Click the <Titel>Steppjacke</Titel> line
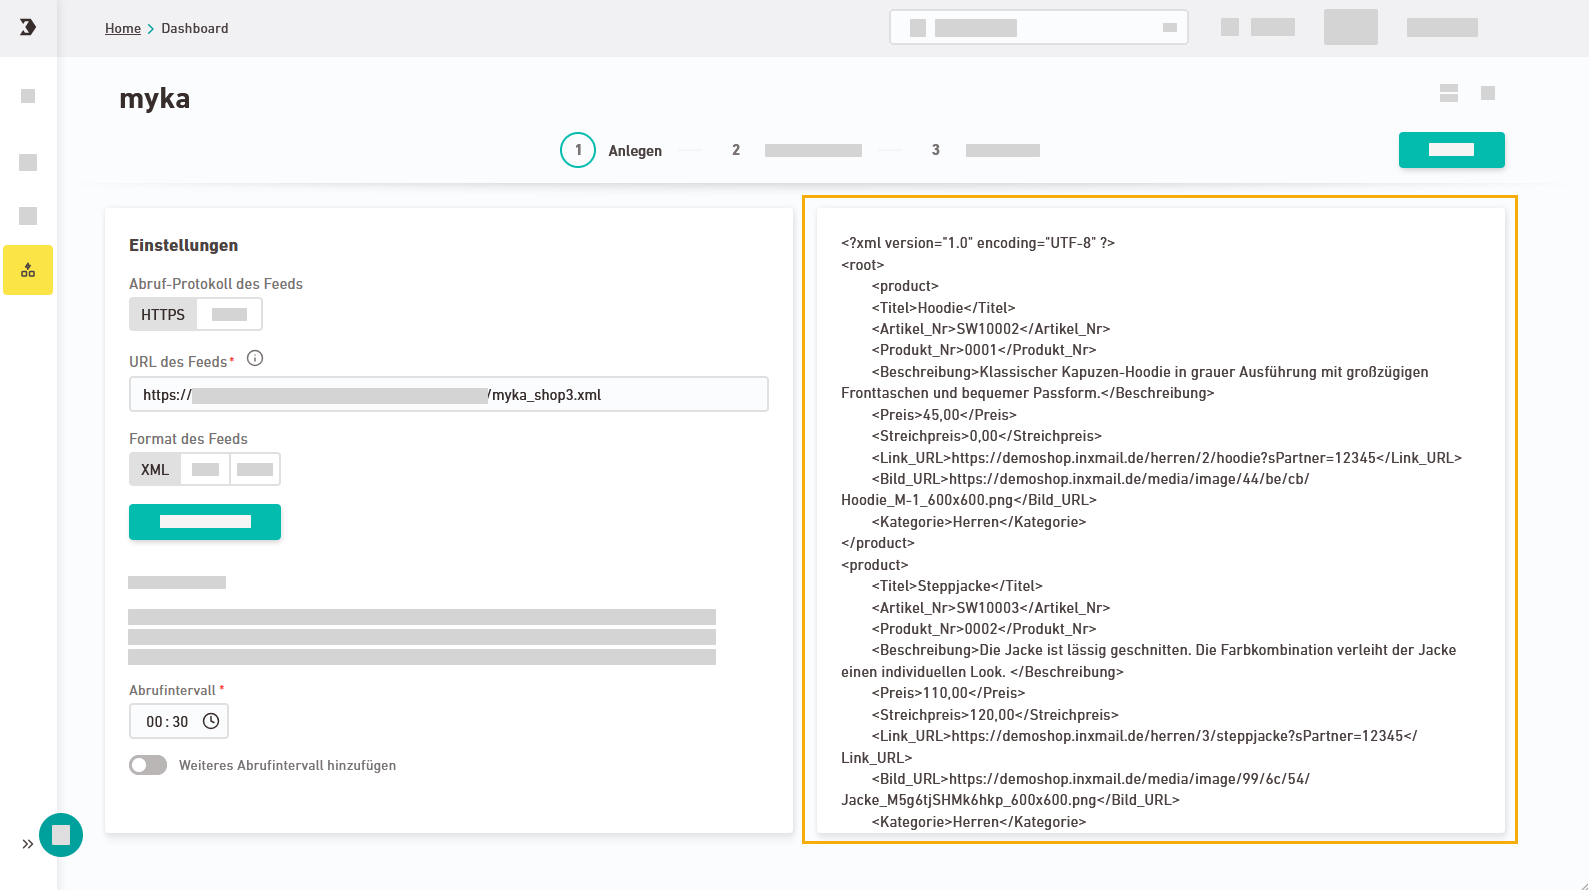Image resolution: width=1589 pixels, height=890 pixels. (x=957, y=586)
